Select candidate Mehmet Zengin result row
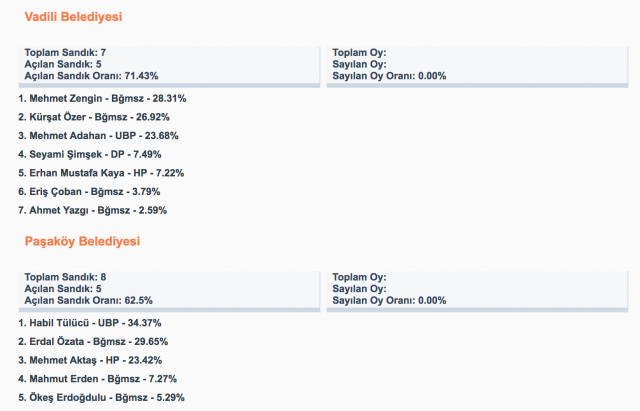 coord(102,99)
